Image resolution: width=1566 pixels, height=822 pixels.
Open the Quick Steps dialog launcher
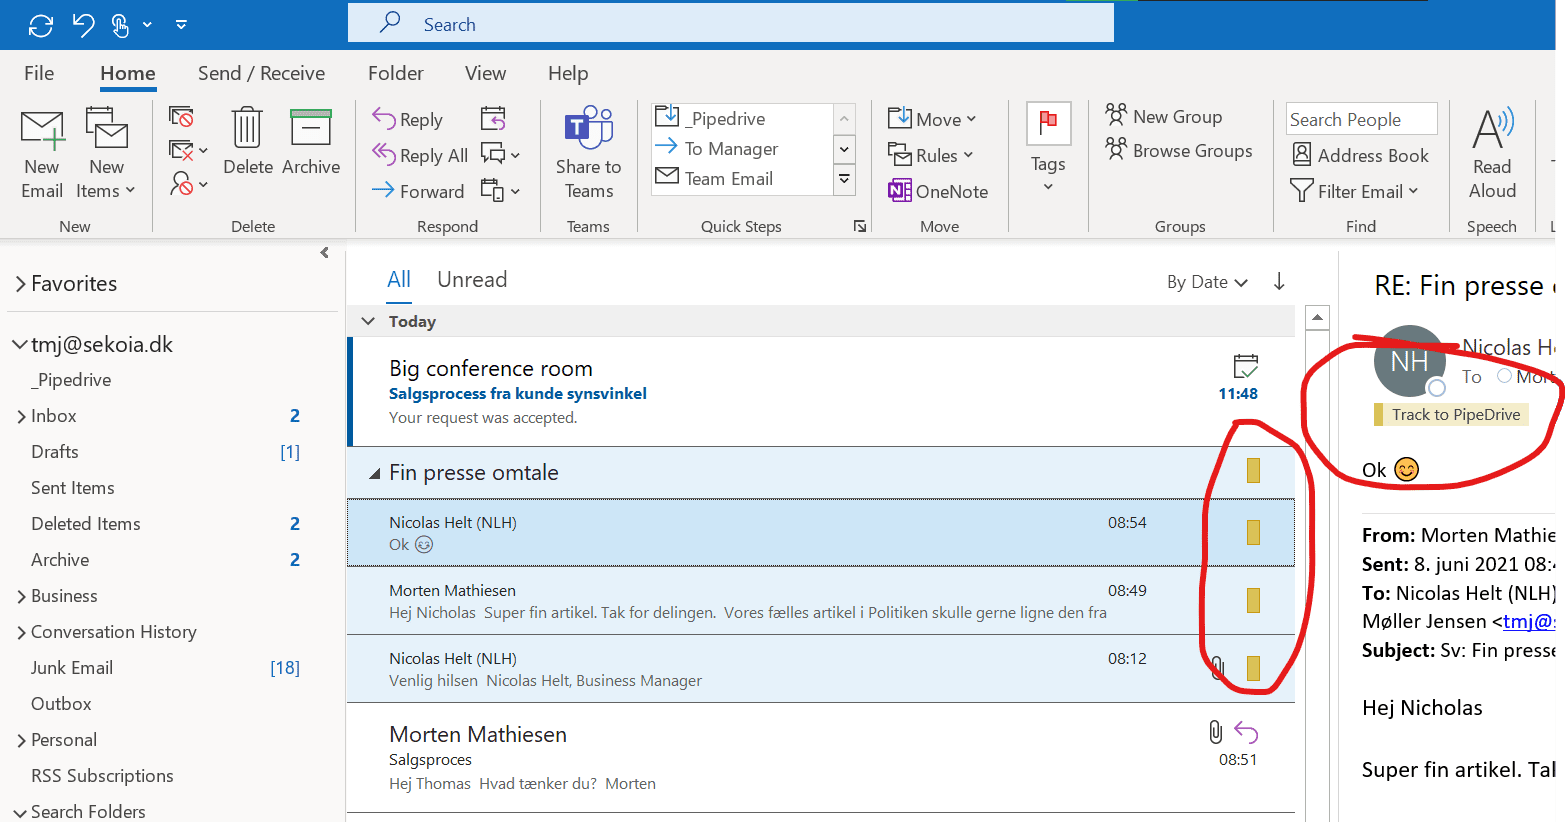coord(860,227)
